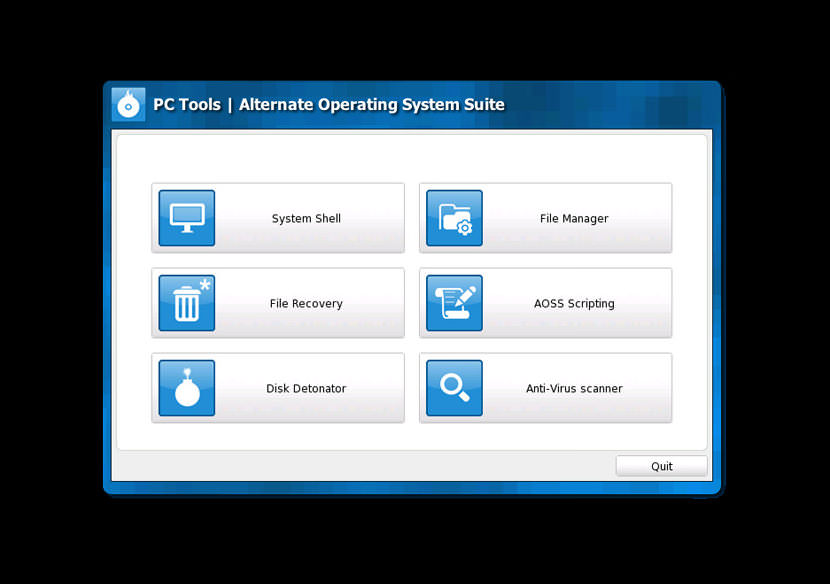Screen dimensions: 830x584
Task: Run the Disk Detonator
Action: [277, 387]
